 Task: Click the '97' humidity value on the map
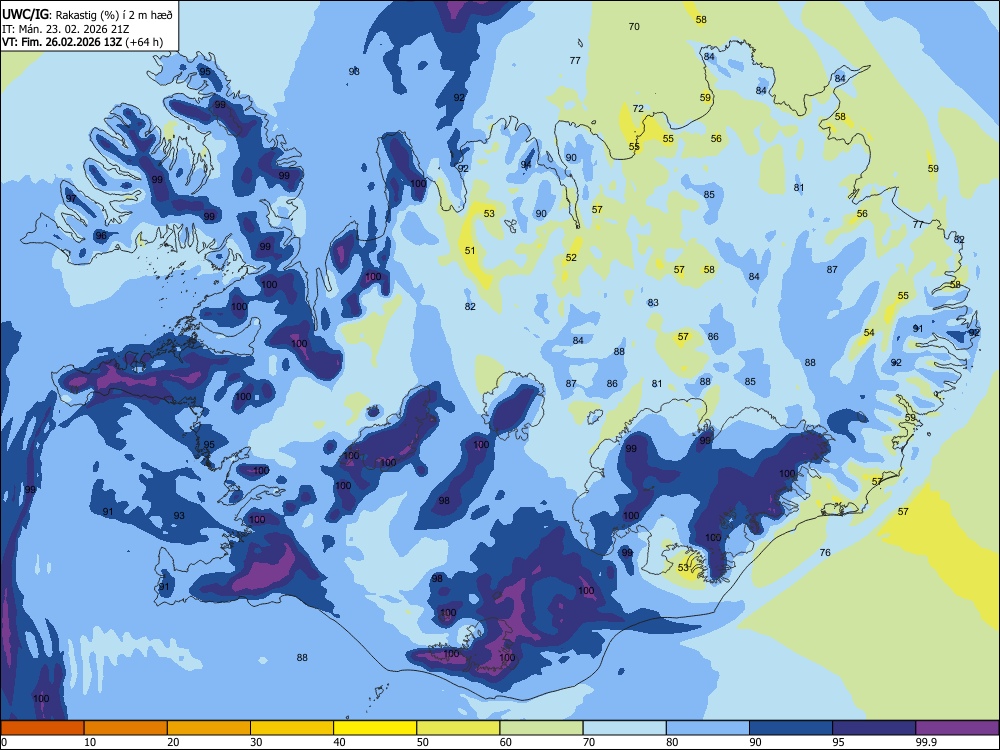point(71,199)
